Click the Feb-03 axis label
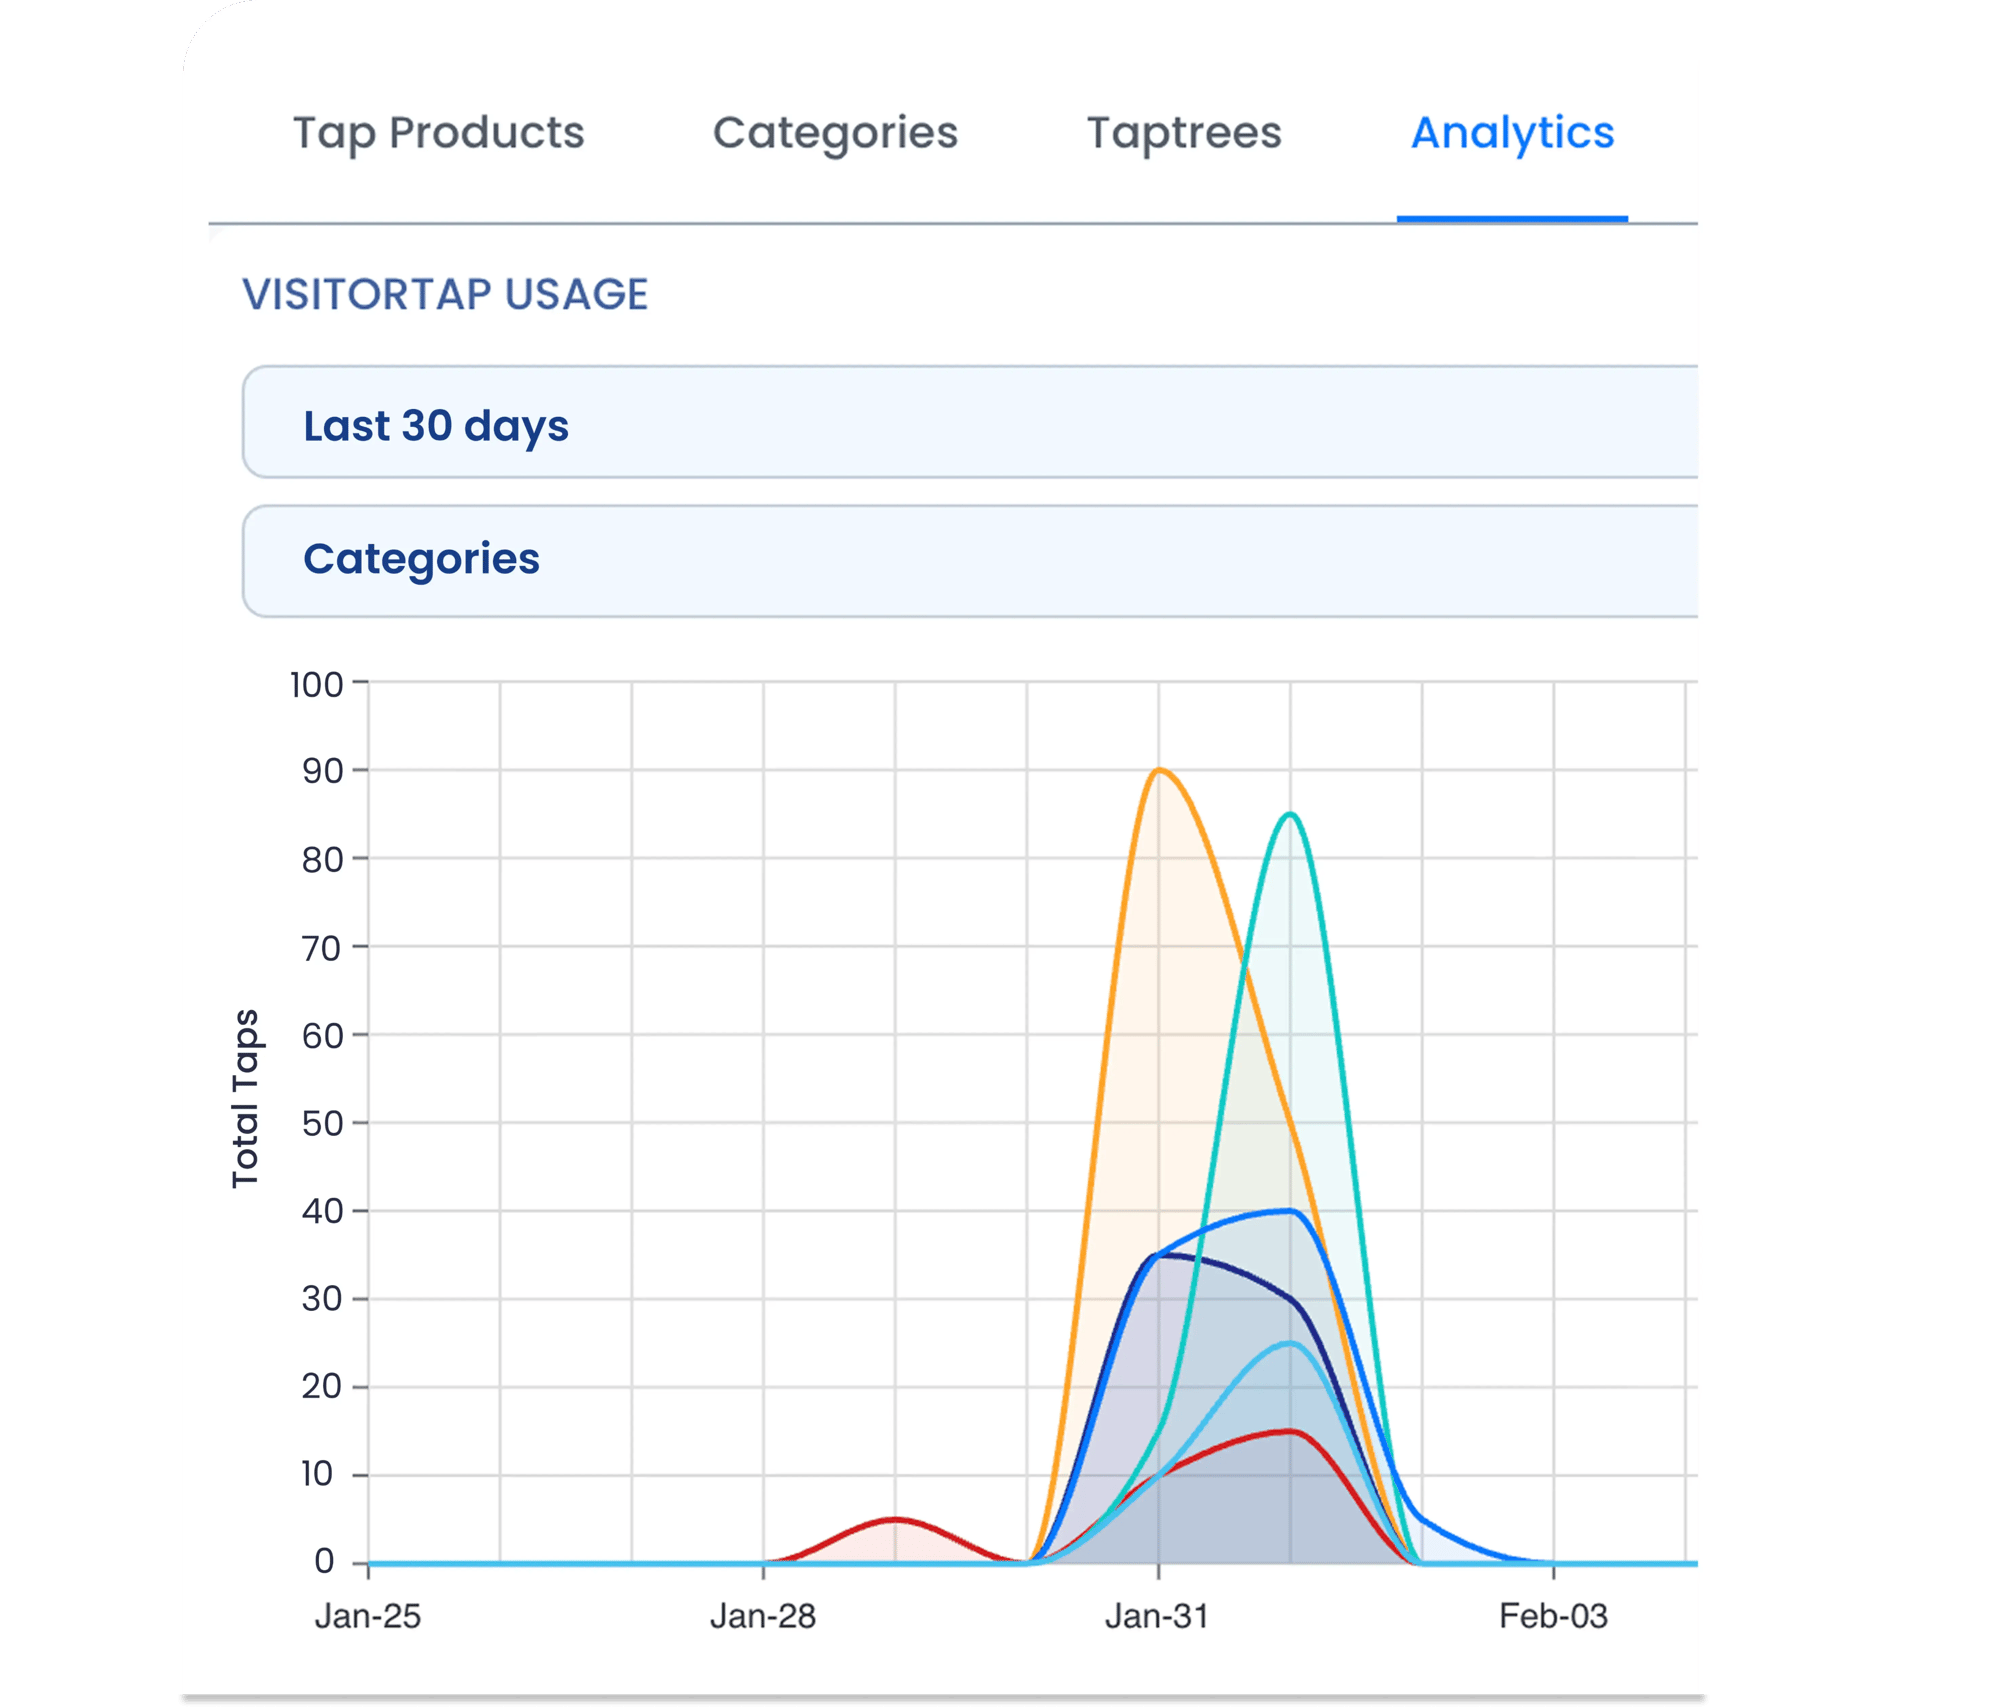Screen dimensions: 2000x1708 (1553, 1616)
